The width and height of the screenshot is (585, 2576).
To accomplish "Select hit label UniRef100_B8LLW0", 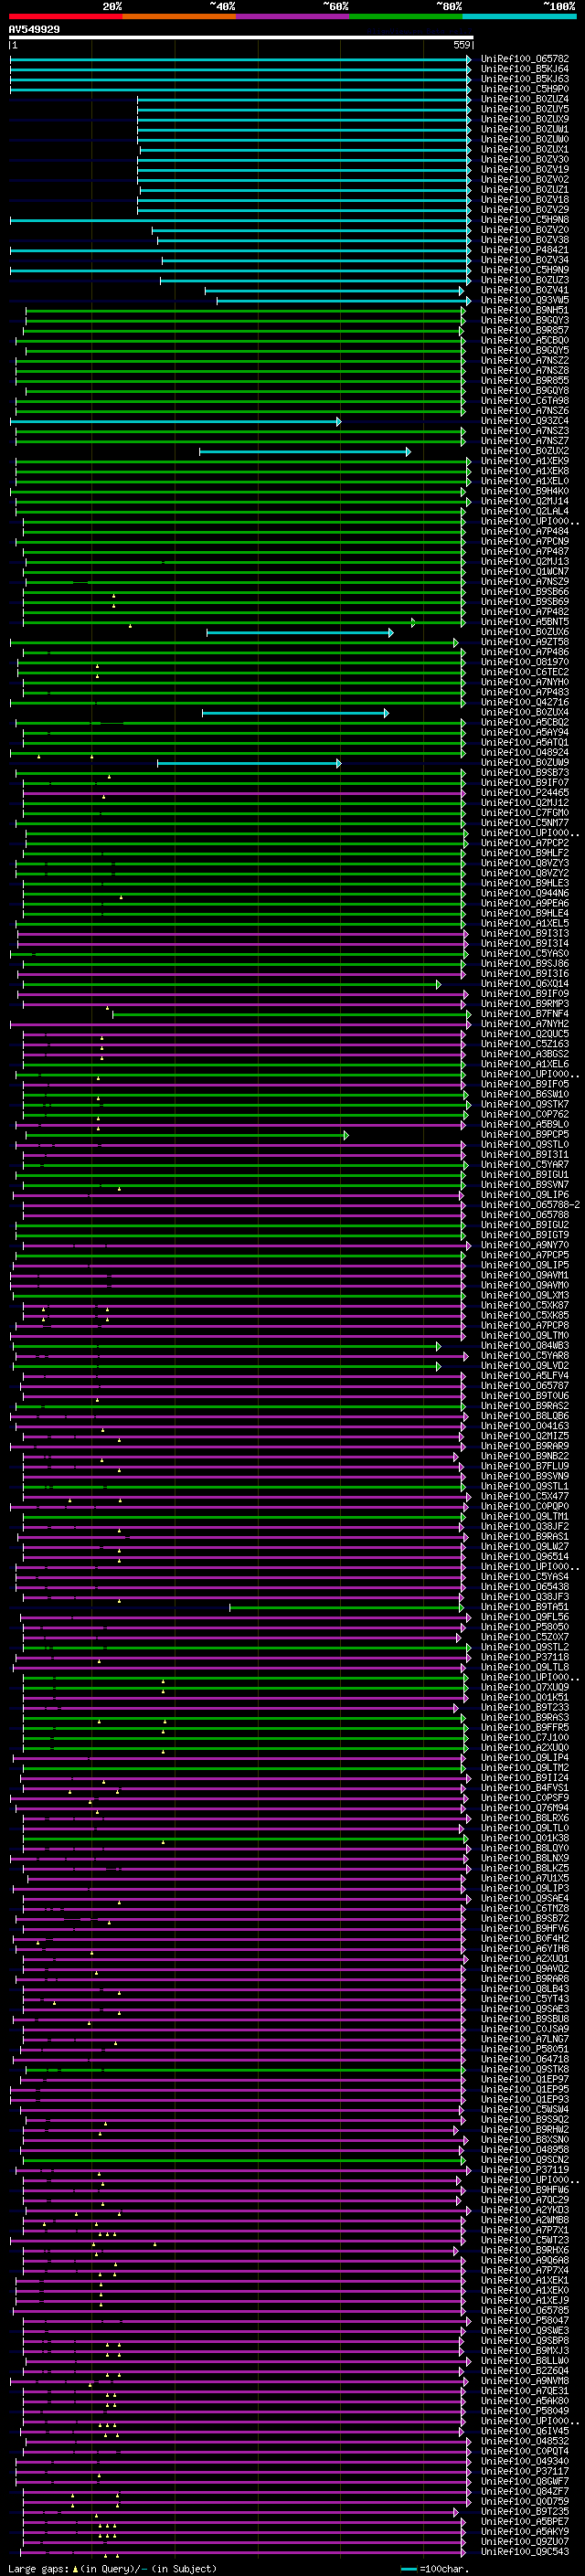I will [x=525, y=2360].
